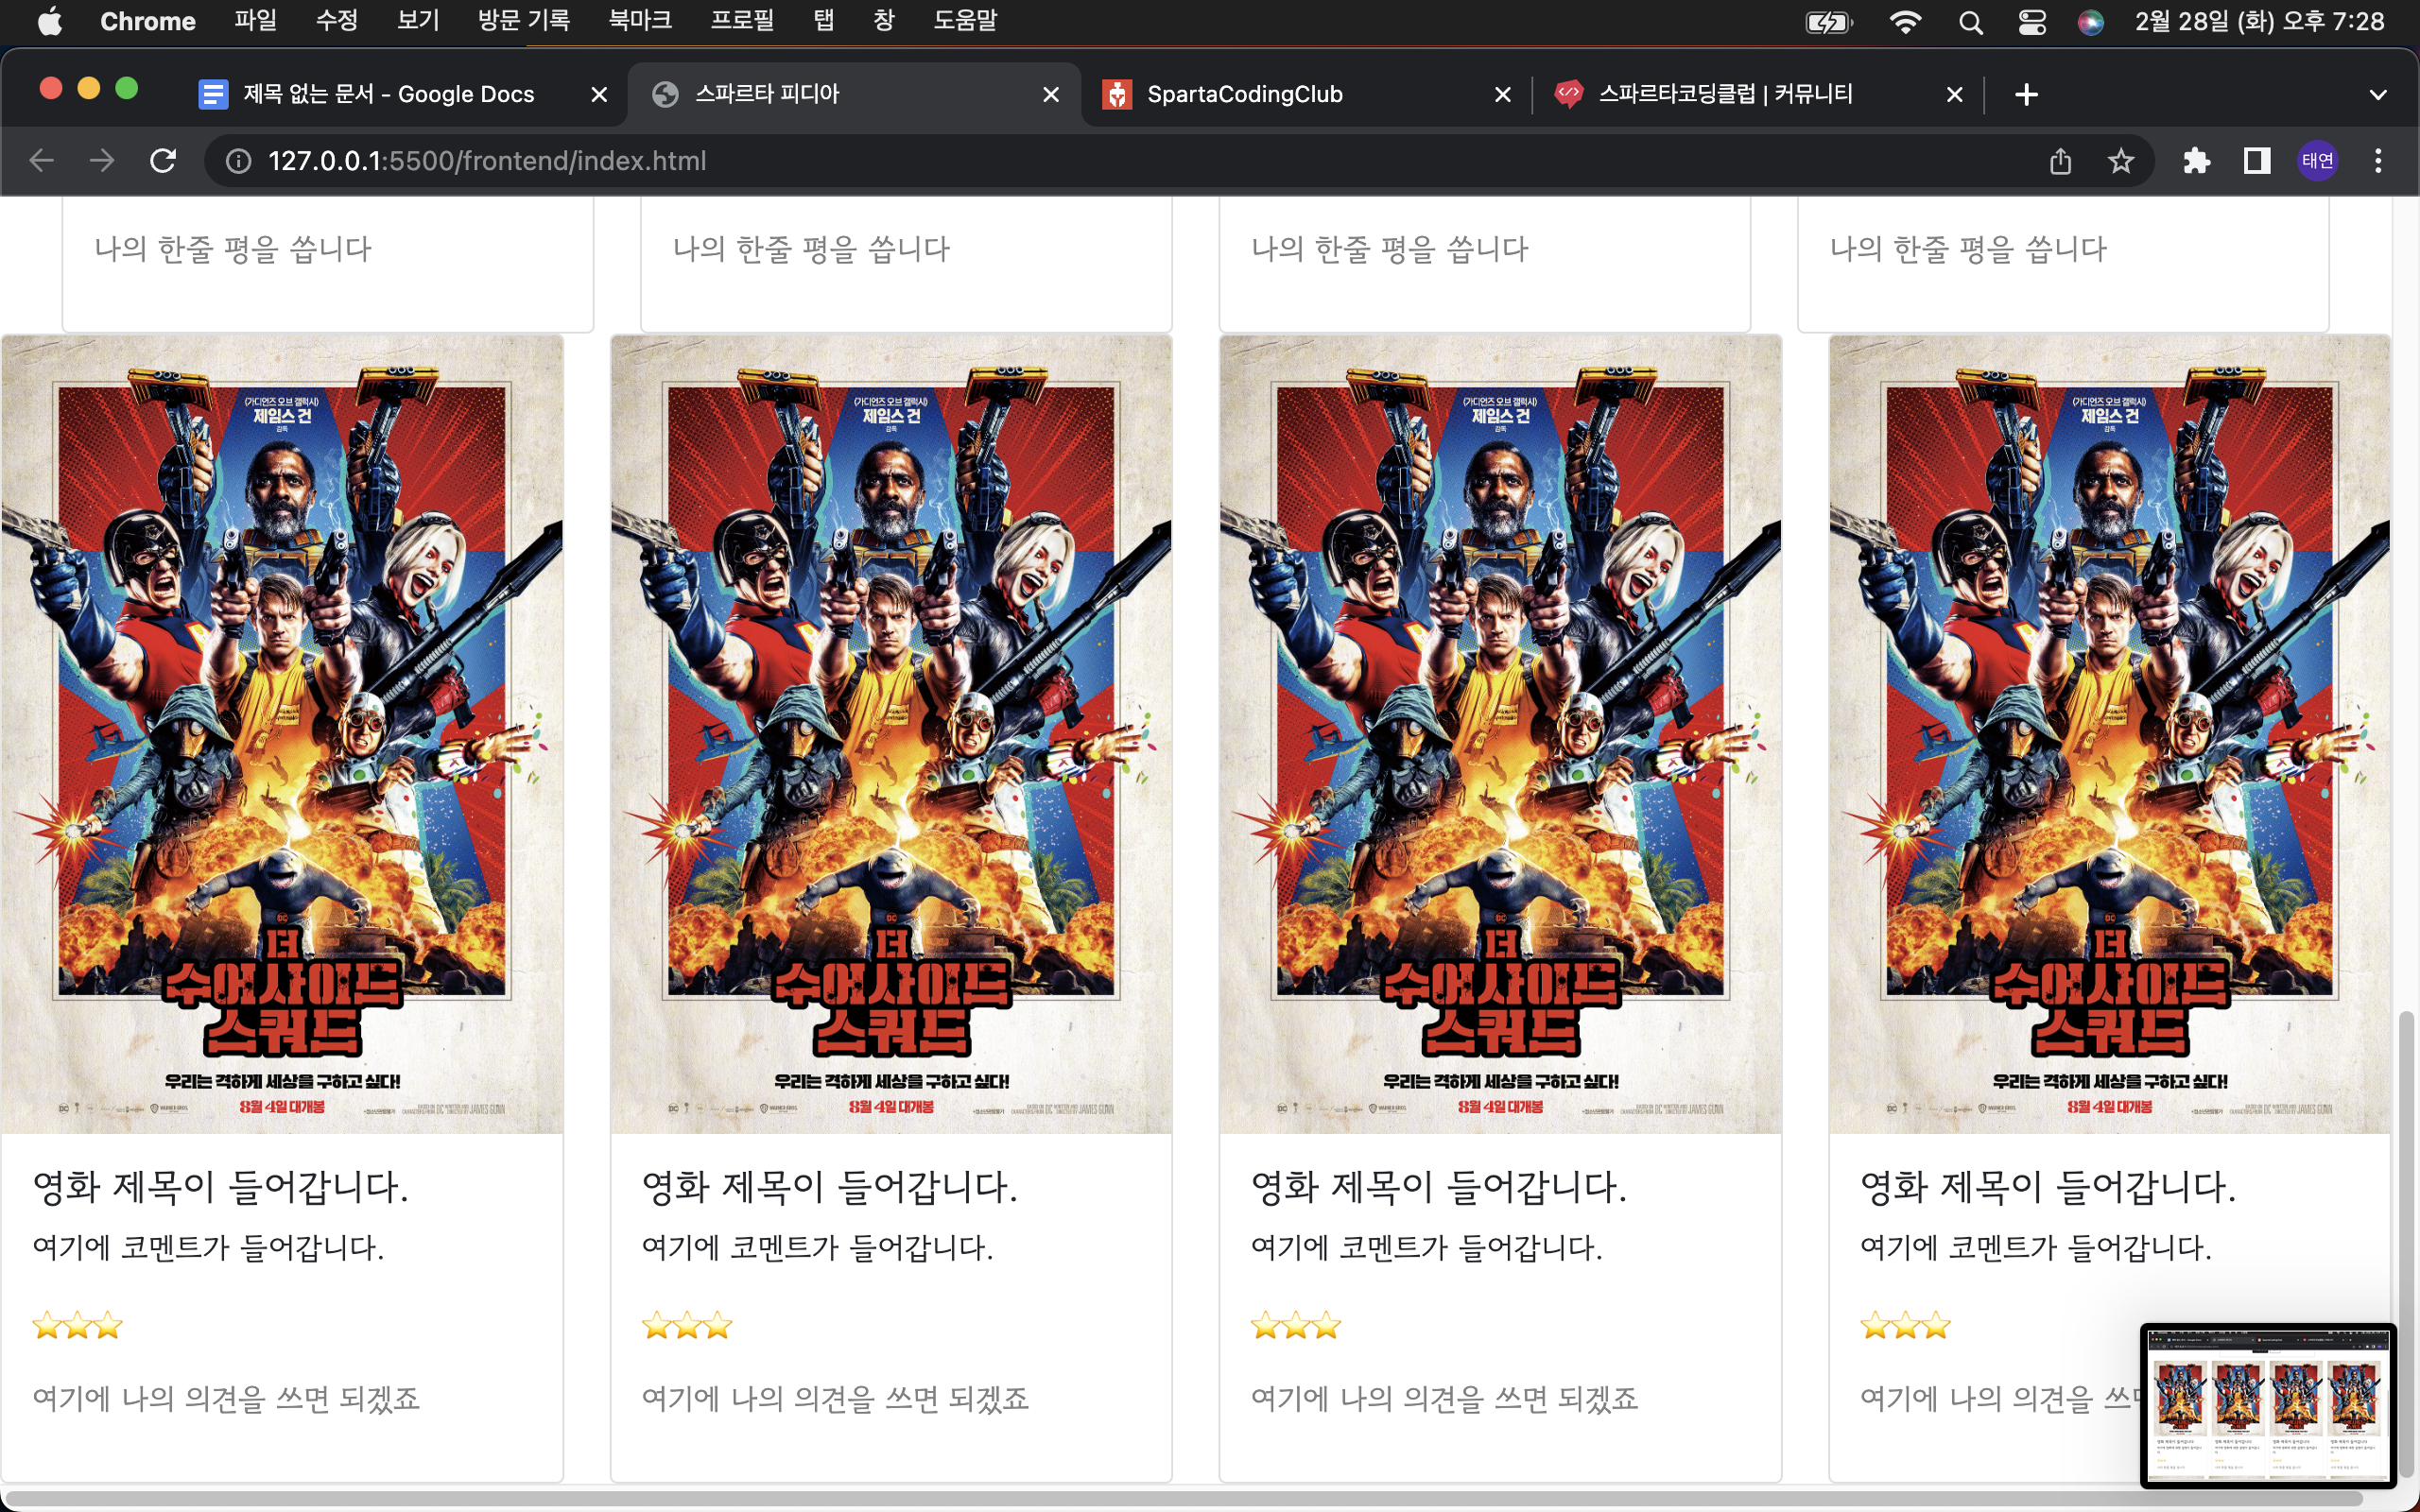The image size is (2420, 1512).
Task: Click the first card's star rating
Action: click(x=77, y=1326)
